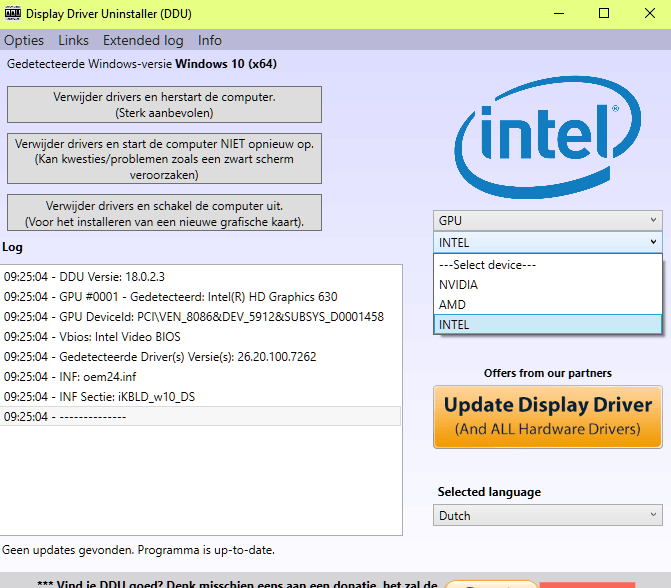Click the DDU app icon in title bar

click(x=12, y=14)
